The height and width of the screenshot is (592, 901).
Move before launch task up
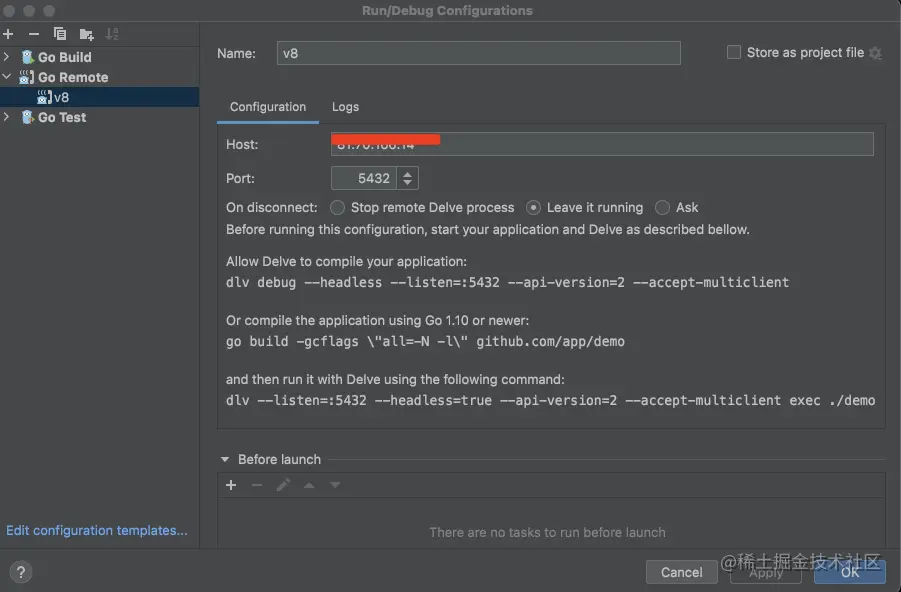point(309,485)
